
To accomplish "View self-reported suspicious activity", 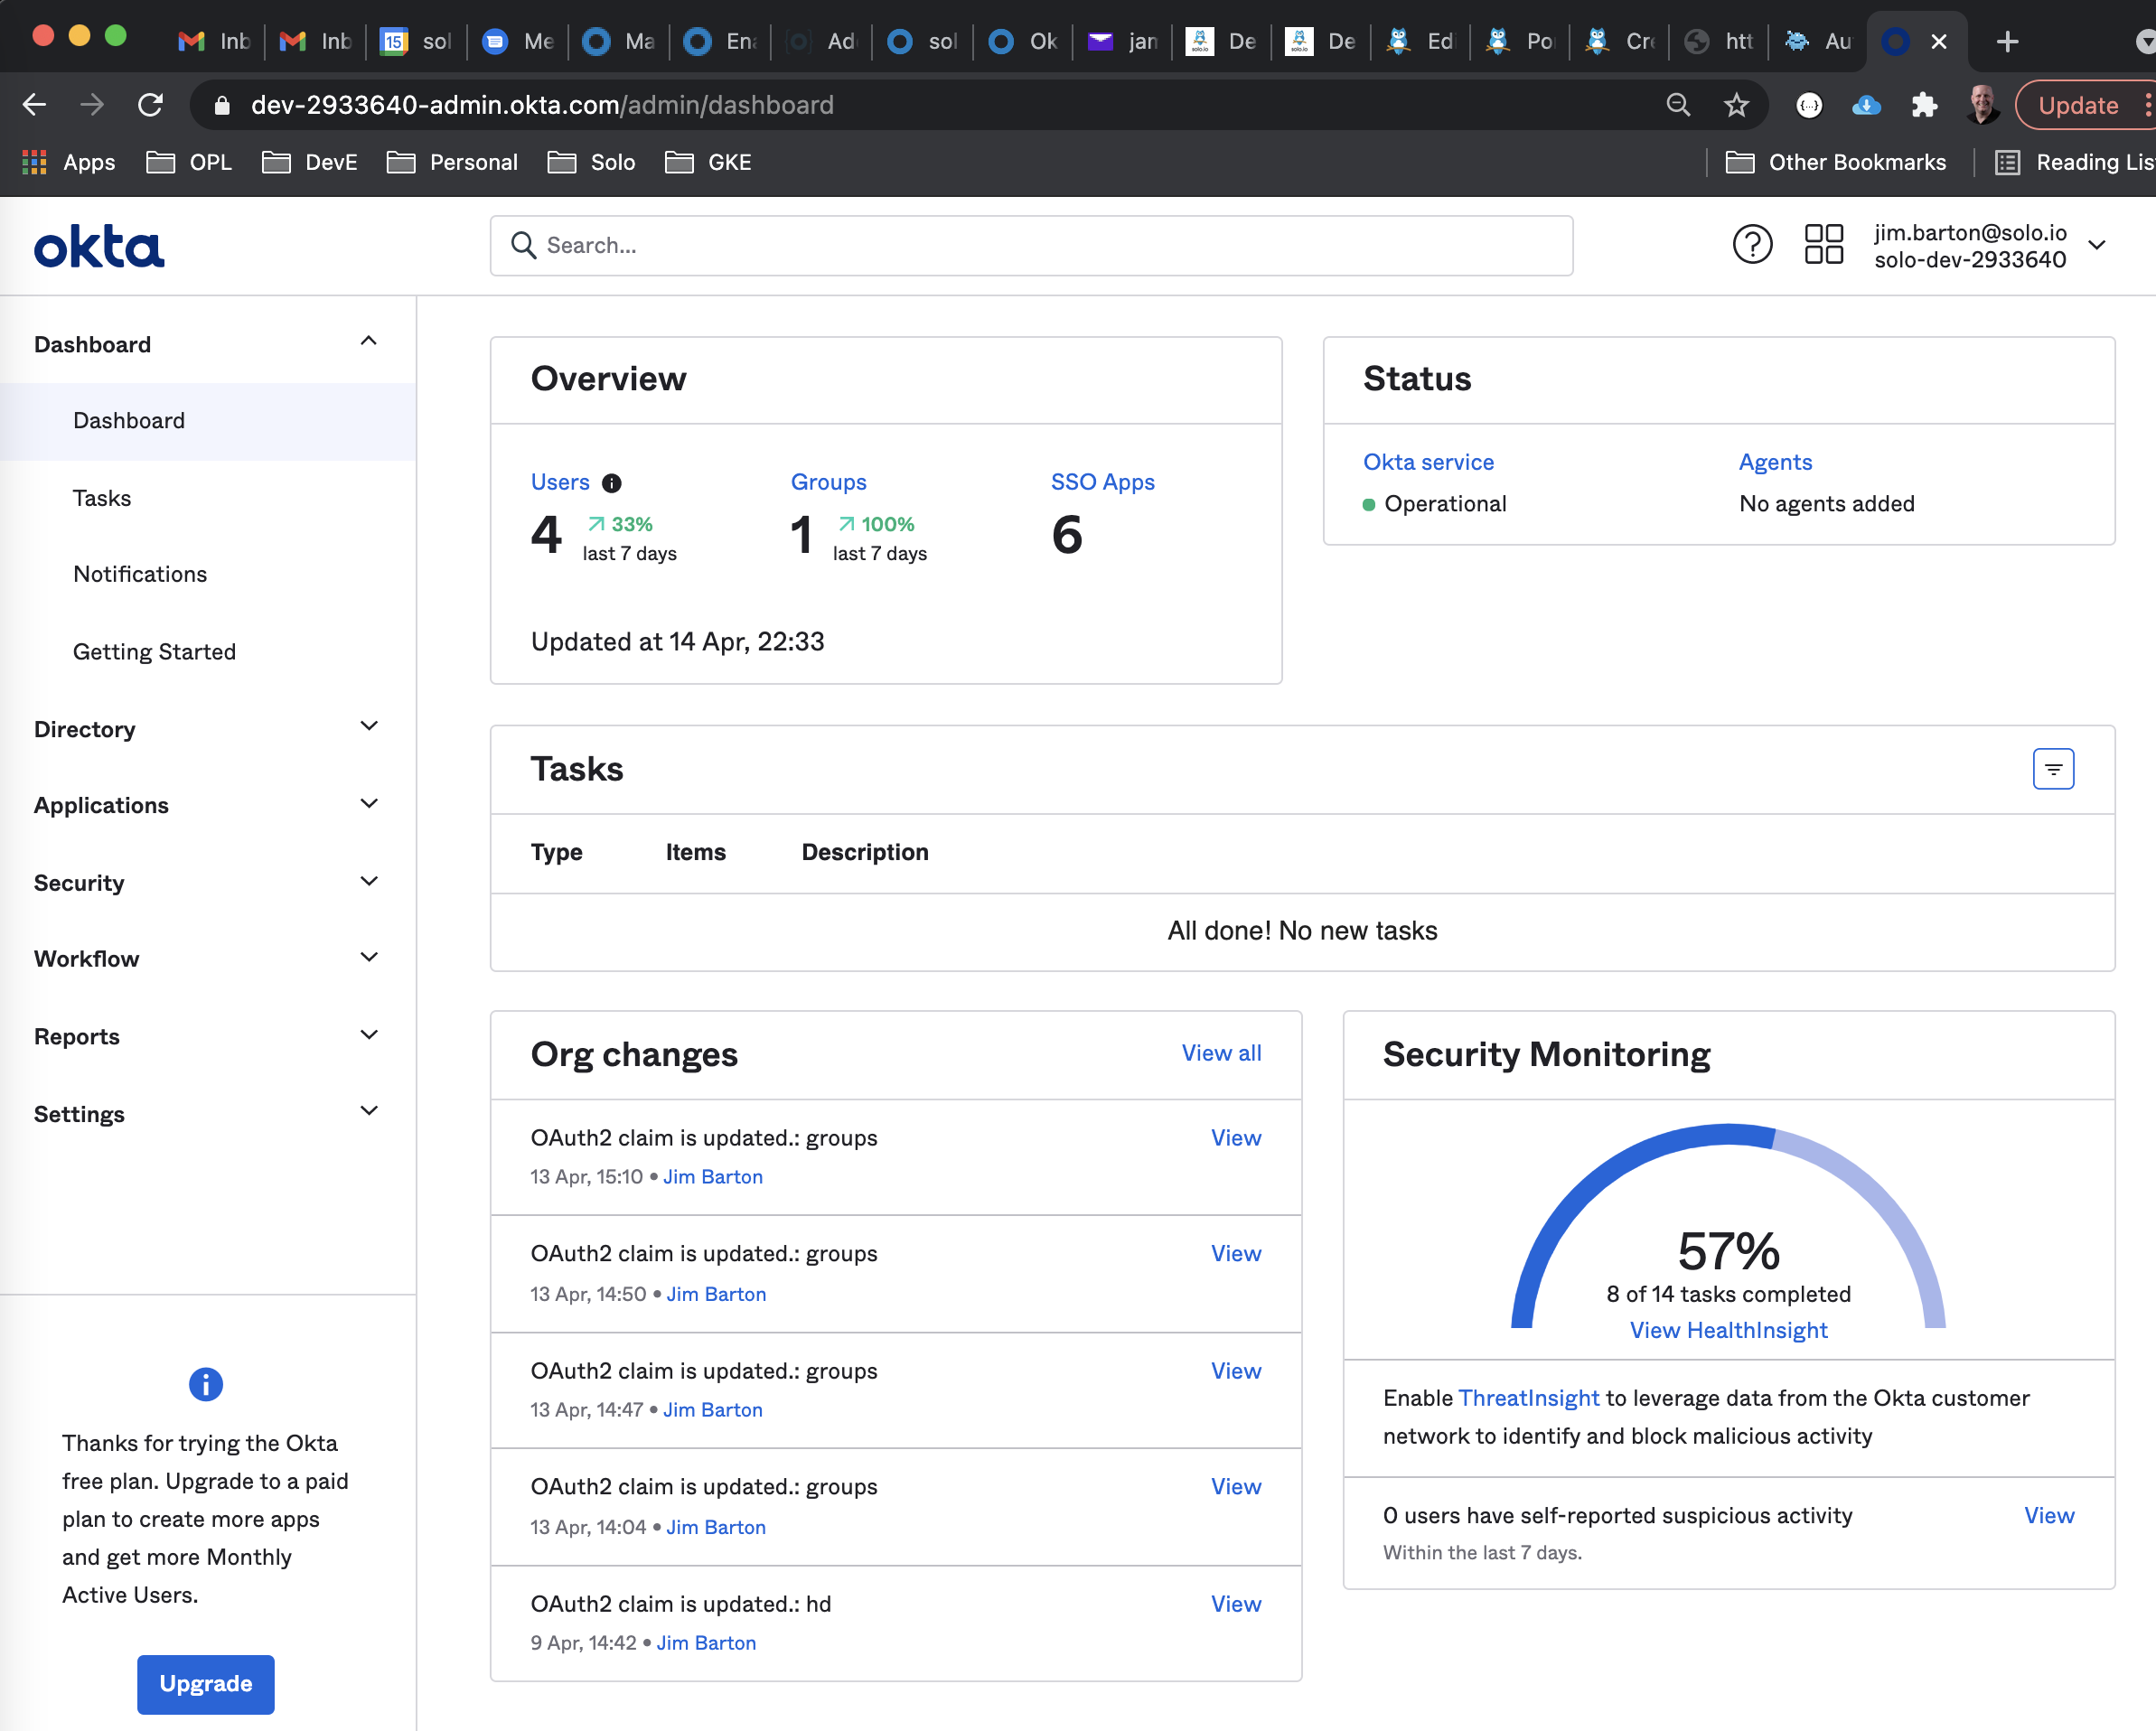I will tap(2049, 1516).
